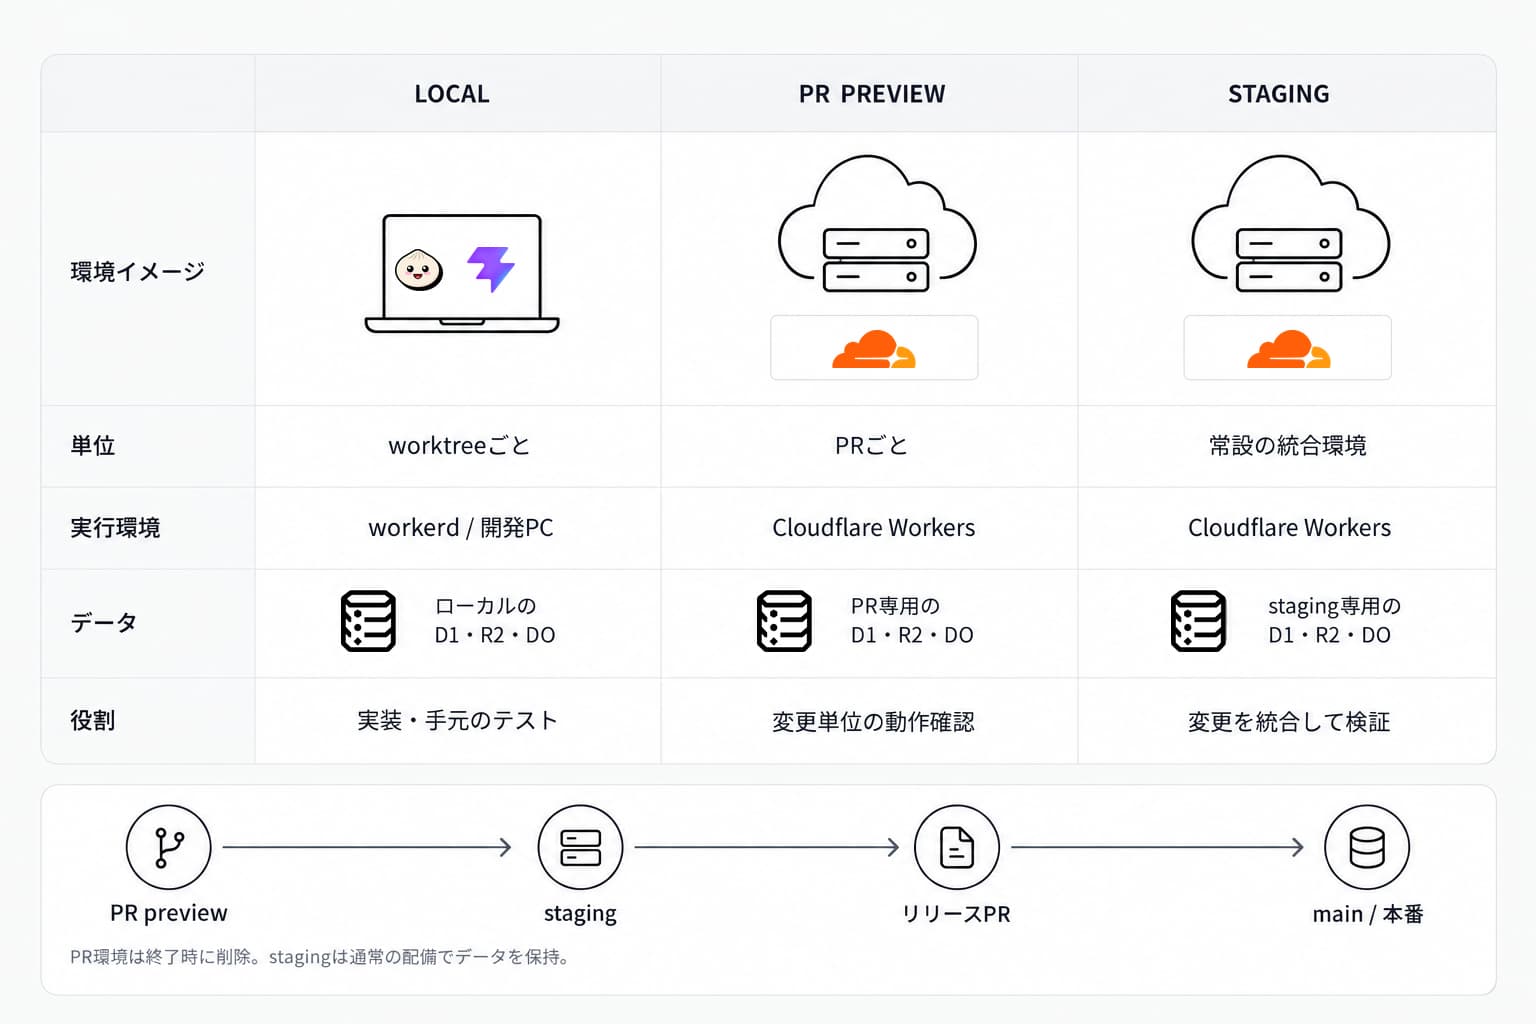Click the database icon beside ローカルの D1・R2・DO
This screenshot has height=1024, width=1536.
point(368,621)
